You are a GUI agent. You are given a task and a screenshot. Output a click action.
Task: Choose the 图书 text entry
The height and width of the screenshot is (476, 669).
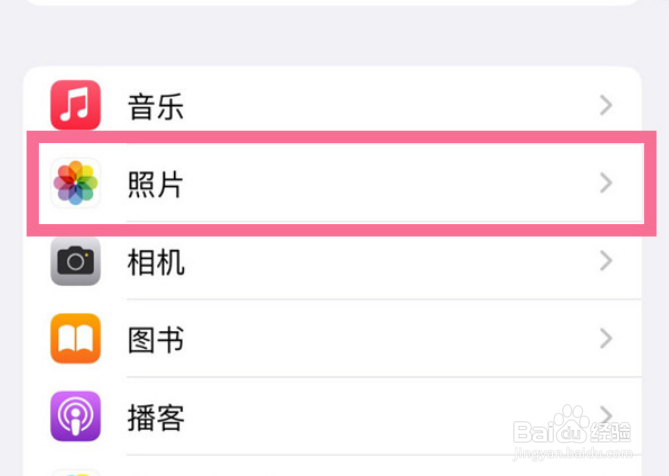click(x=156, y=340)
